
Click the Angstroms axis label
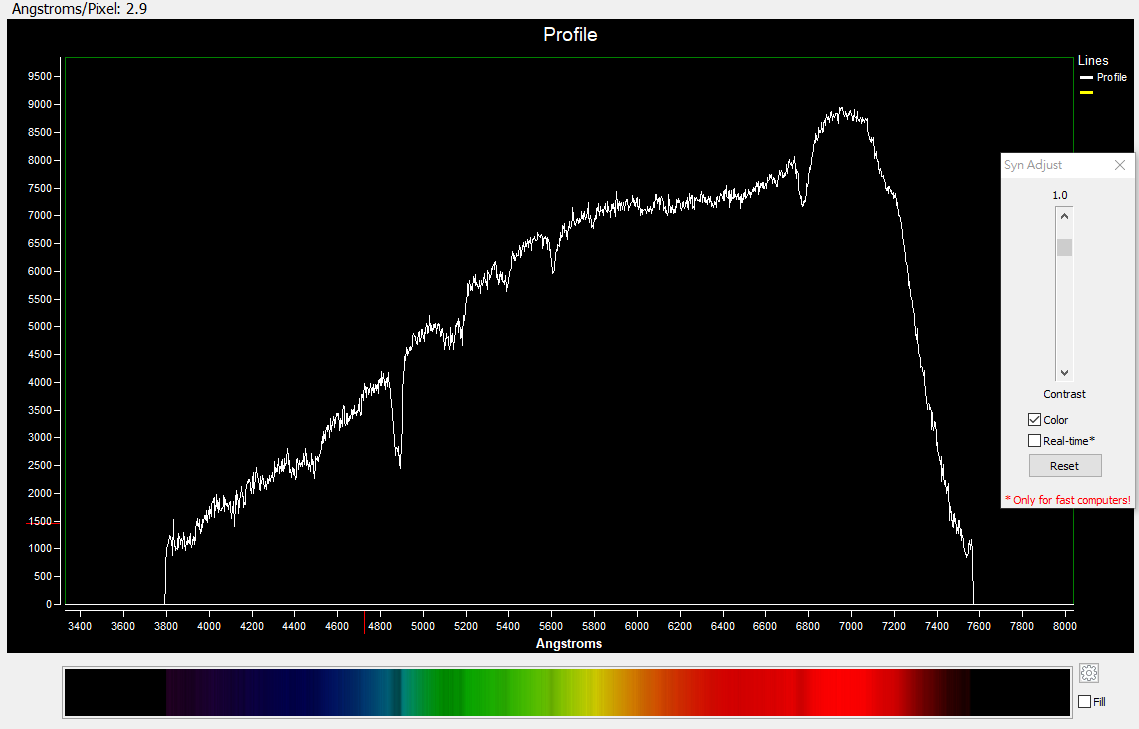569,644
